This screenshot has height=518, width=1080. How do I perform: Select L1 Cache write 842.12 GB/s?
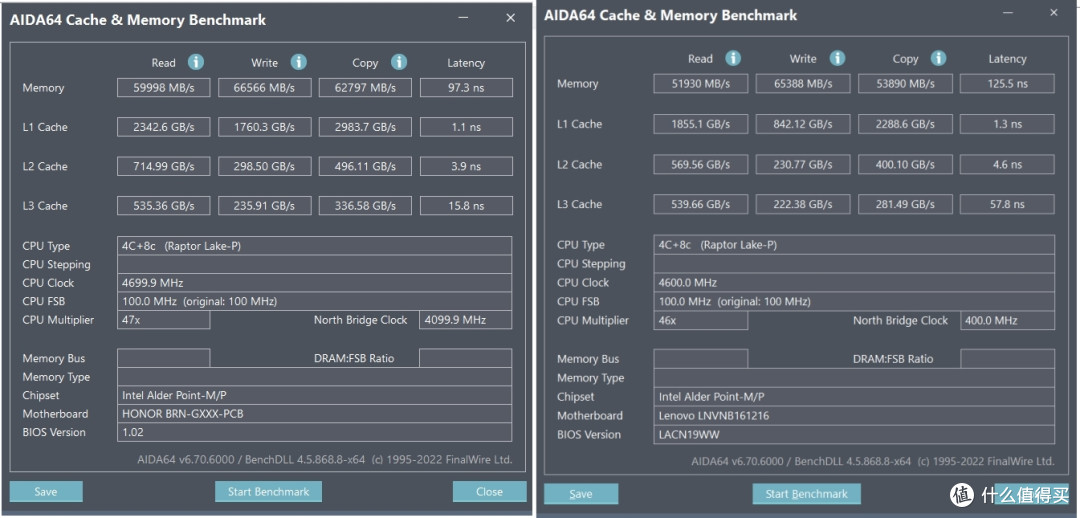[x=803, y=125]
